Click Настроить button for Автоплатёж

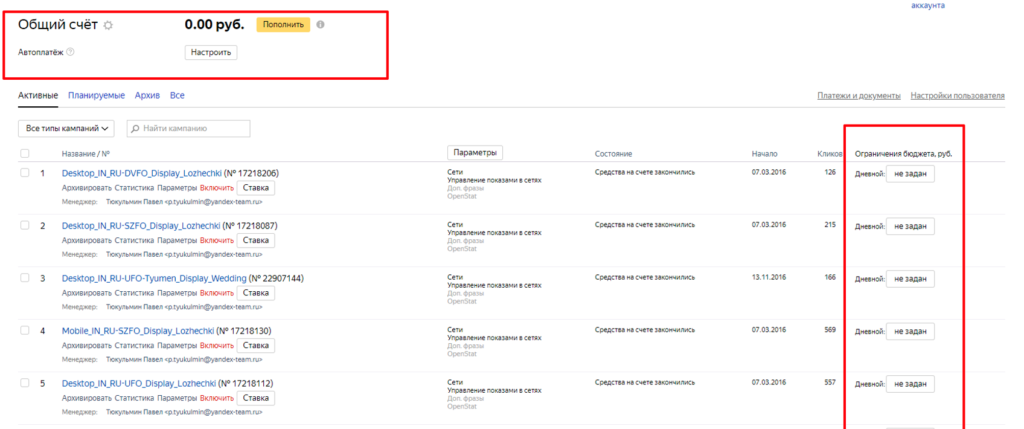pos(210,52)
